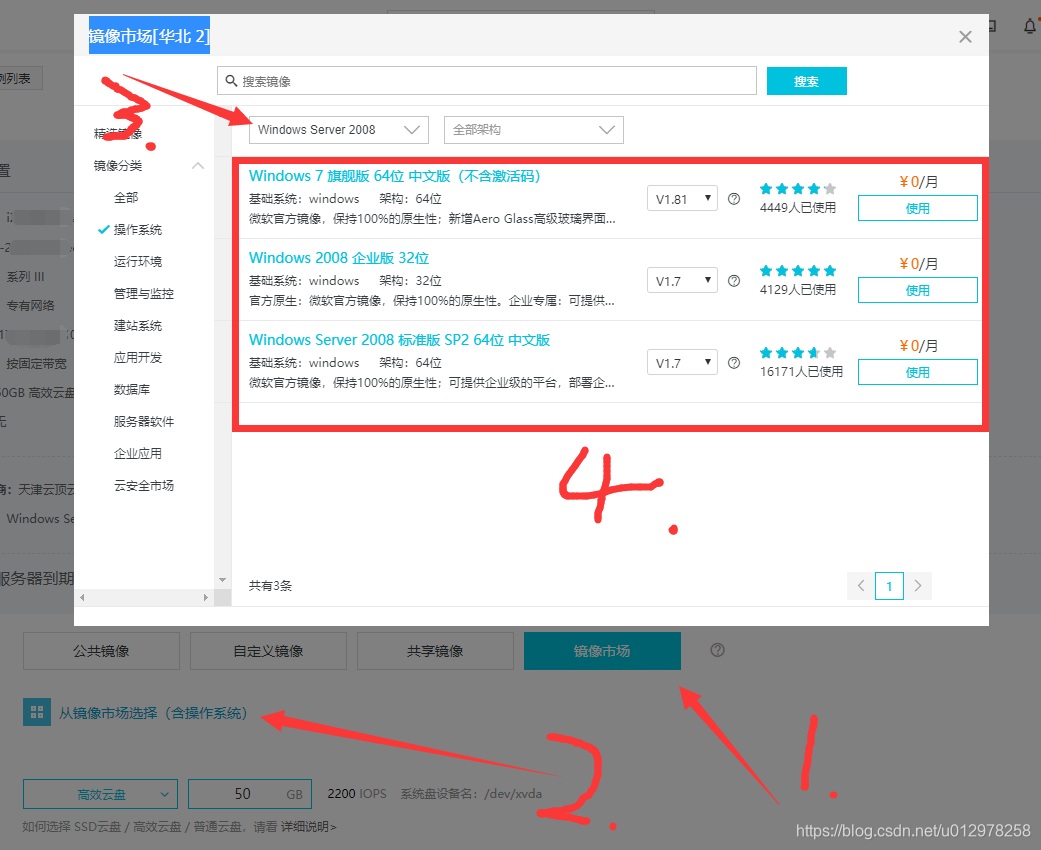Select 服务器软件 category

click(x=143, y=421)
